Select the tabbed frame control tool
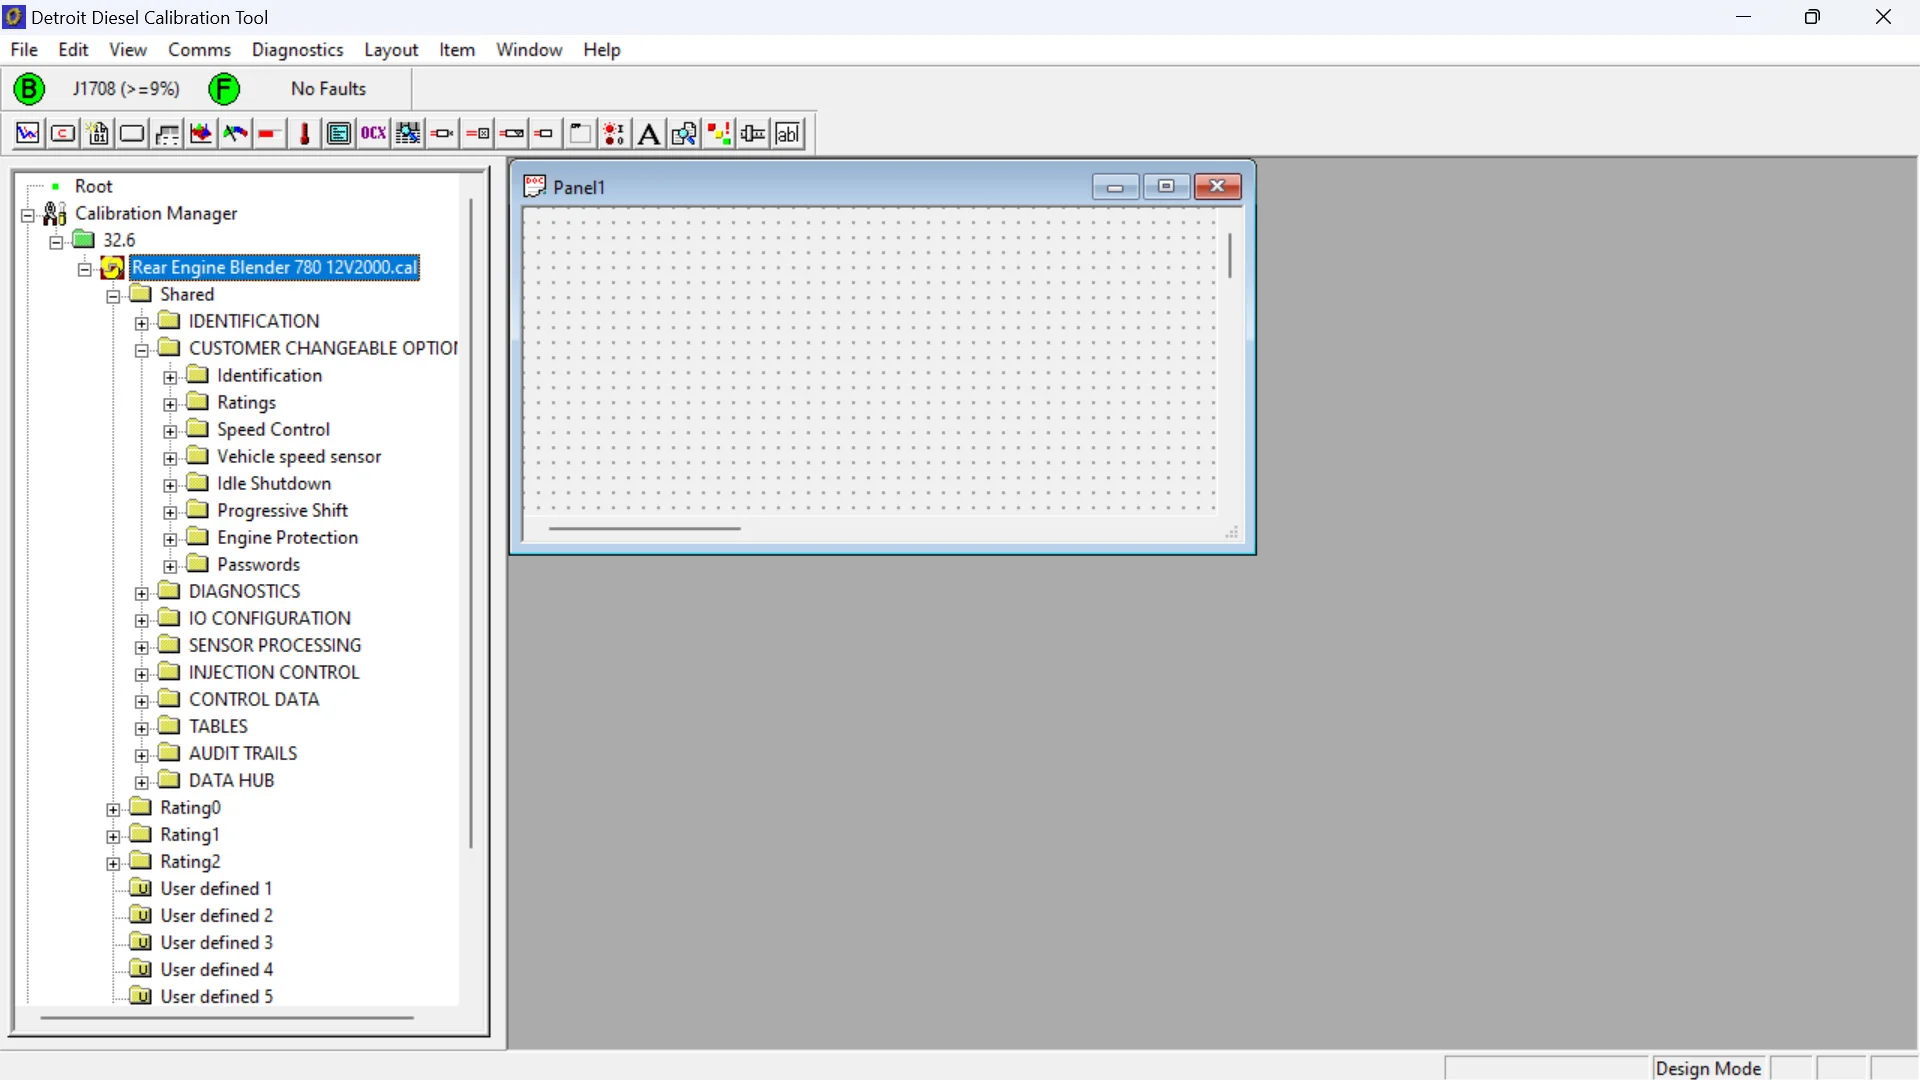 pos(580,133)
